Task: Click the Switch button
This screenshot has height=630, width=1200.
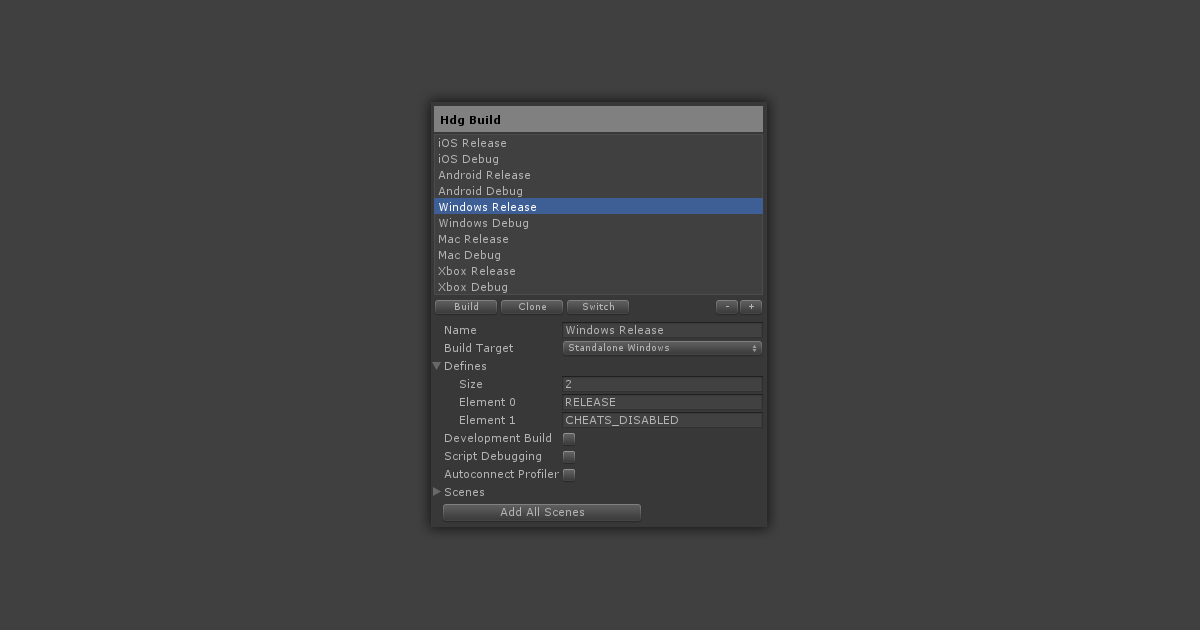Action: pos(597,307)
